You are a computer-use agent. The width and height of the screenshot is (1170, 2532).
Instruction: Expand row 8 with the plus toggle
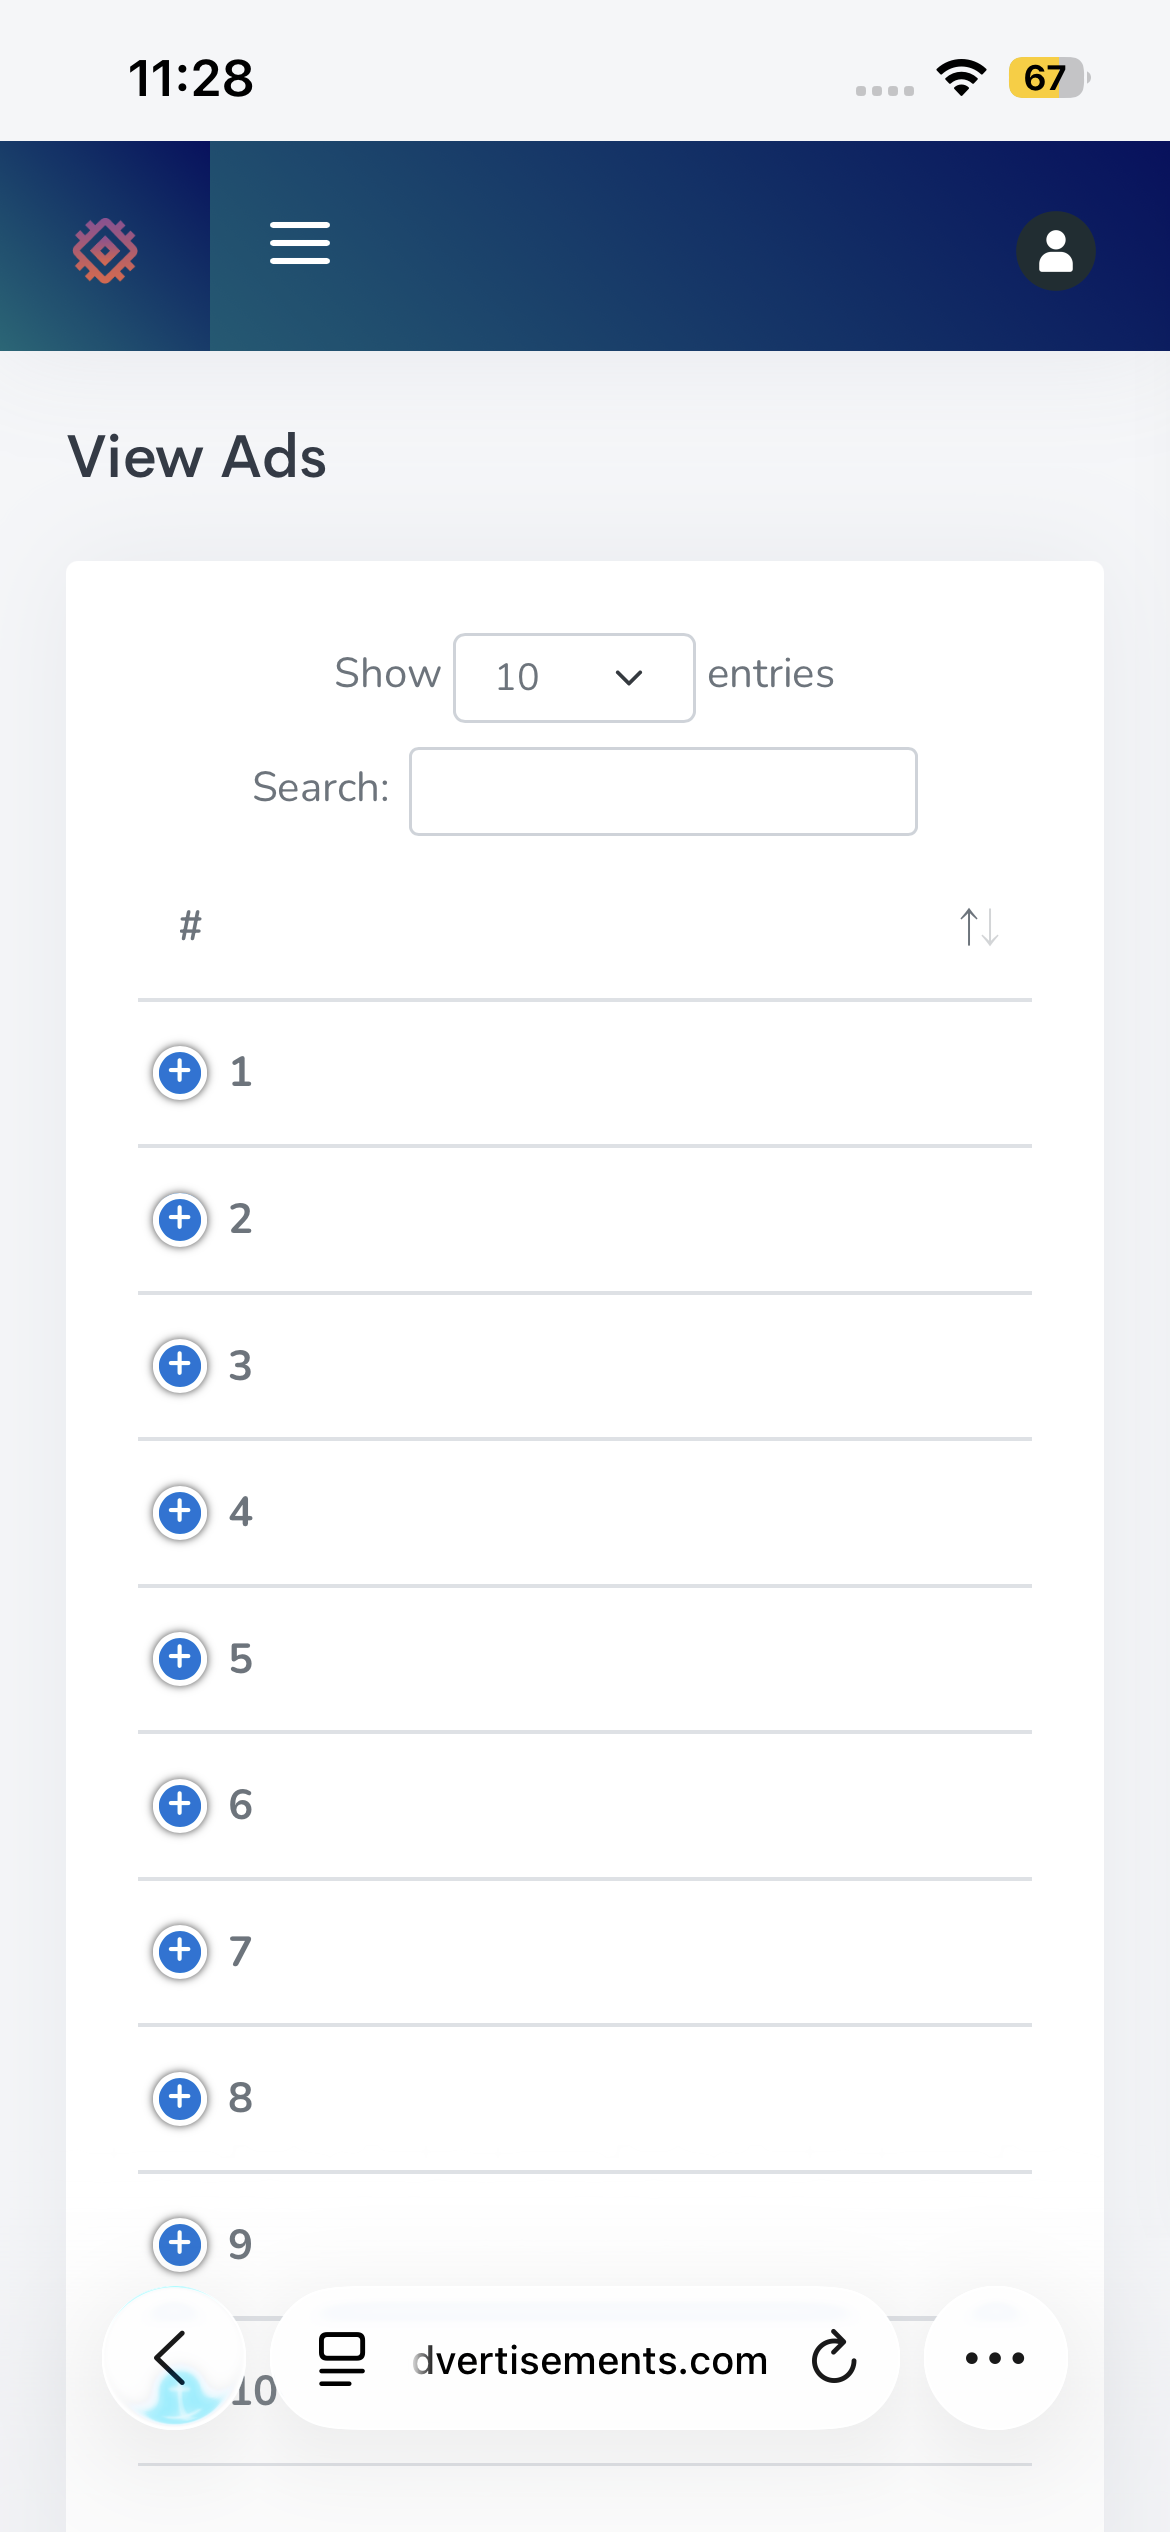pyautogui.click(x=180, y=2098)
